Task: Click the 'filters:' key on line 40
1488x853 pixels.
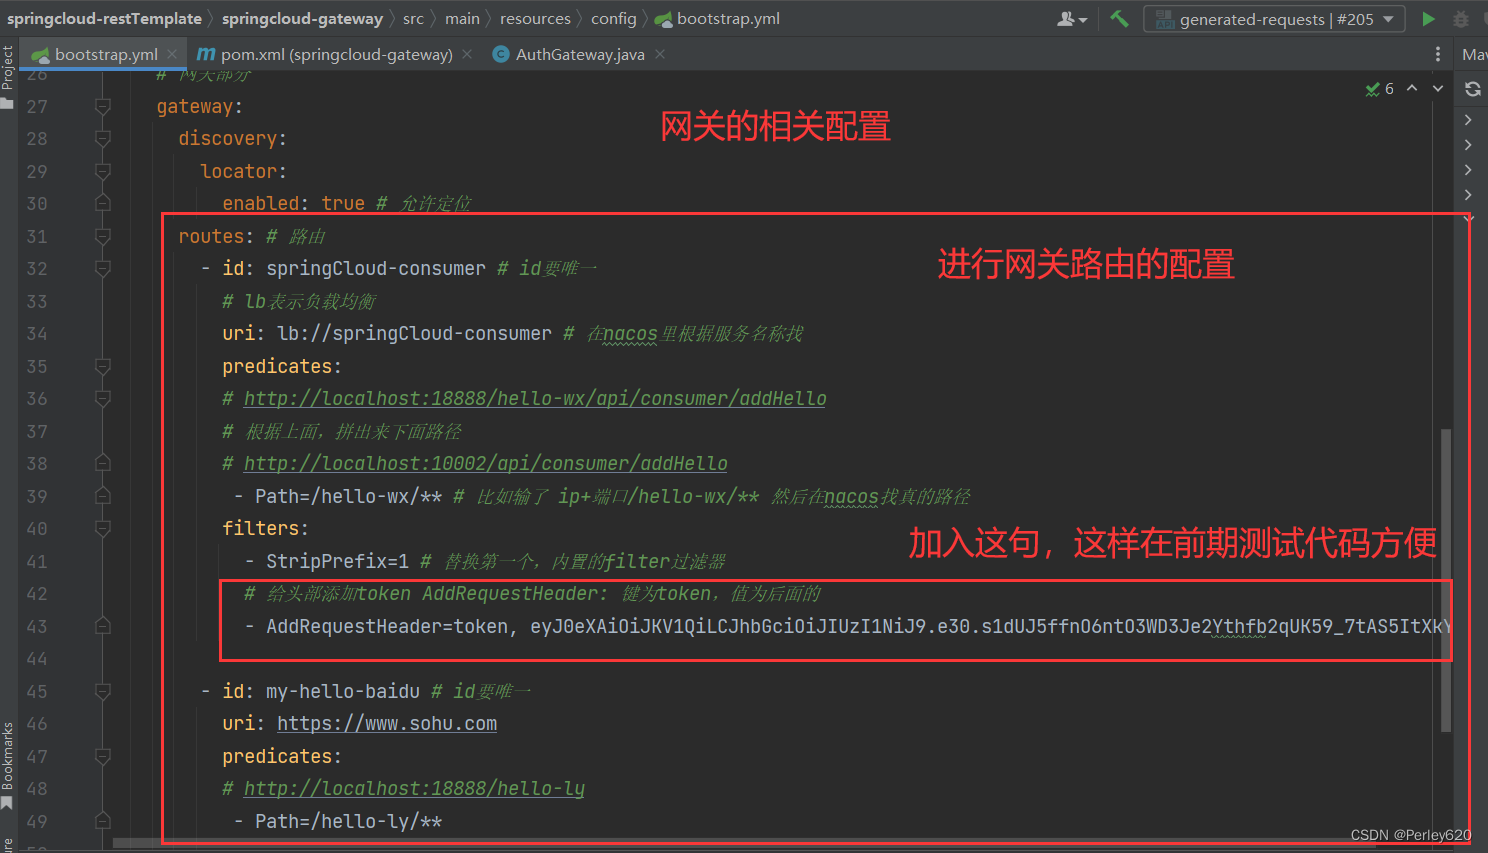Action: pos(265,528)
